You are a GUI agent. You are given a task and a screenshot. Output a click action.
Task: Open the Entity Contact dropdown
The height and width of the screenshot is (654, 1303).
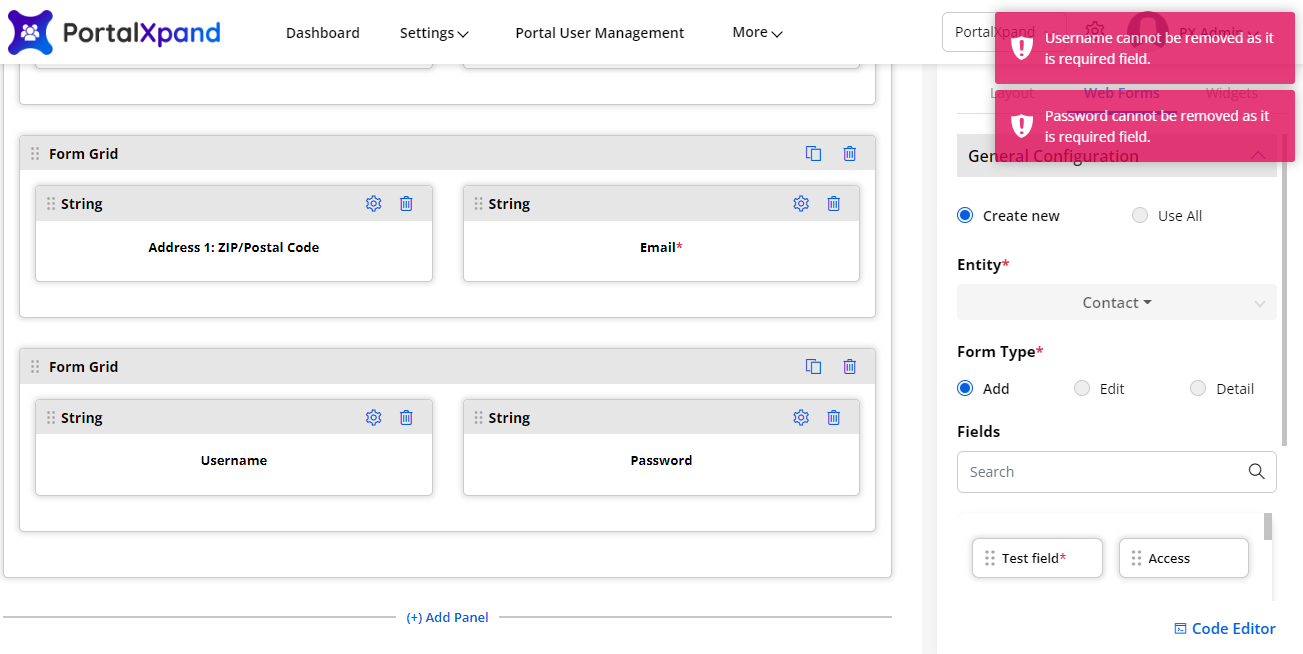tap(1116, 303)
